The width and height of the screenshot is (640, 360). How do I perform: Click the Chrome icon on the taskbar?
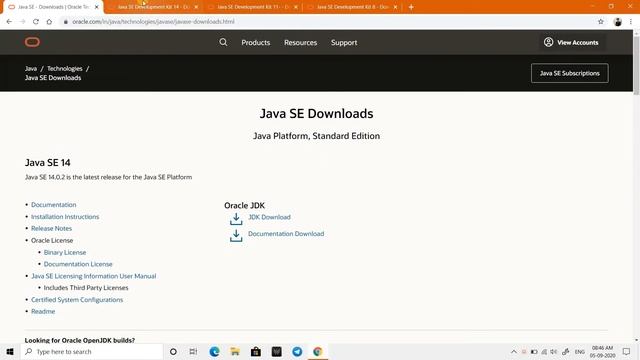click(x=318, y=351)
